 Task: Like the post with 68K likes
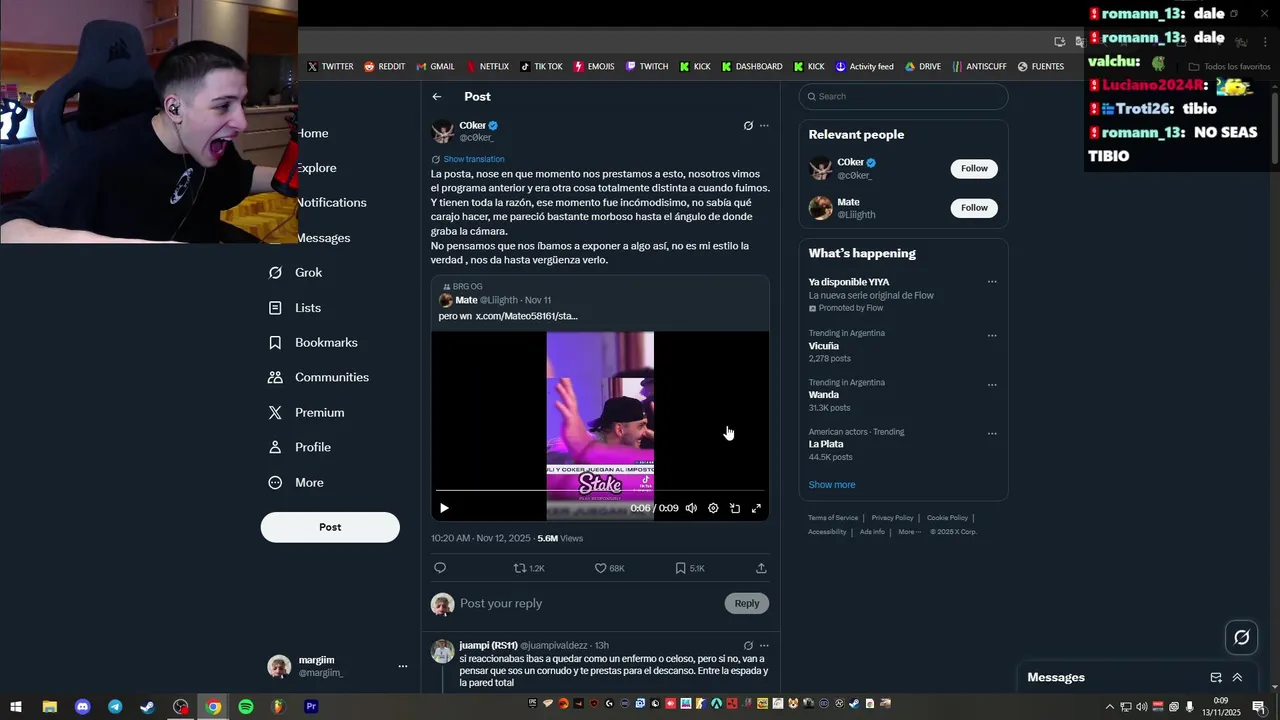(x=610, y=568)
